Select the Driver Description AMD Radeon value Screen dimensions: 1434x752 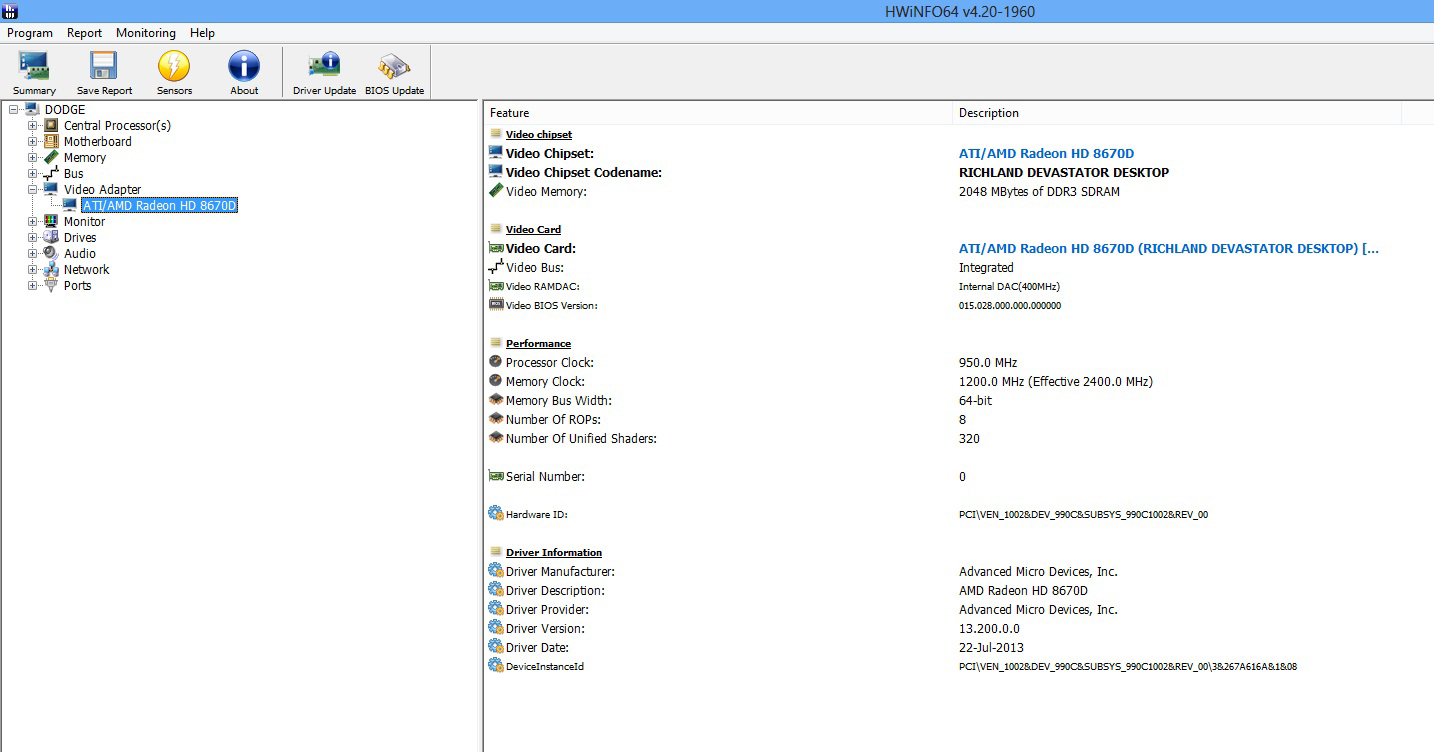(1023, 590)
